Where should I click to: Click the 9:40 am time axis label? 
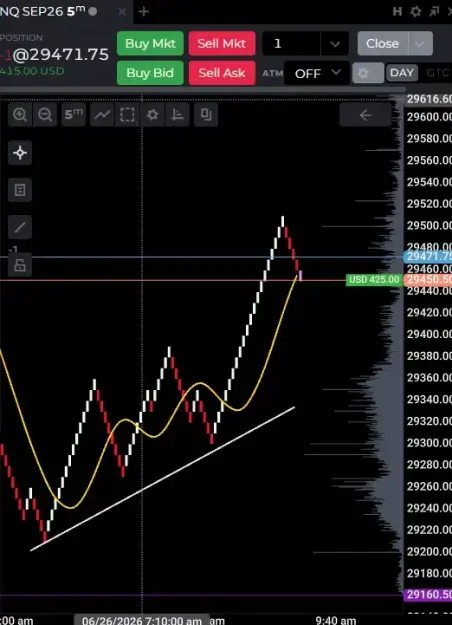point(336,621)
